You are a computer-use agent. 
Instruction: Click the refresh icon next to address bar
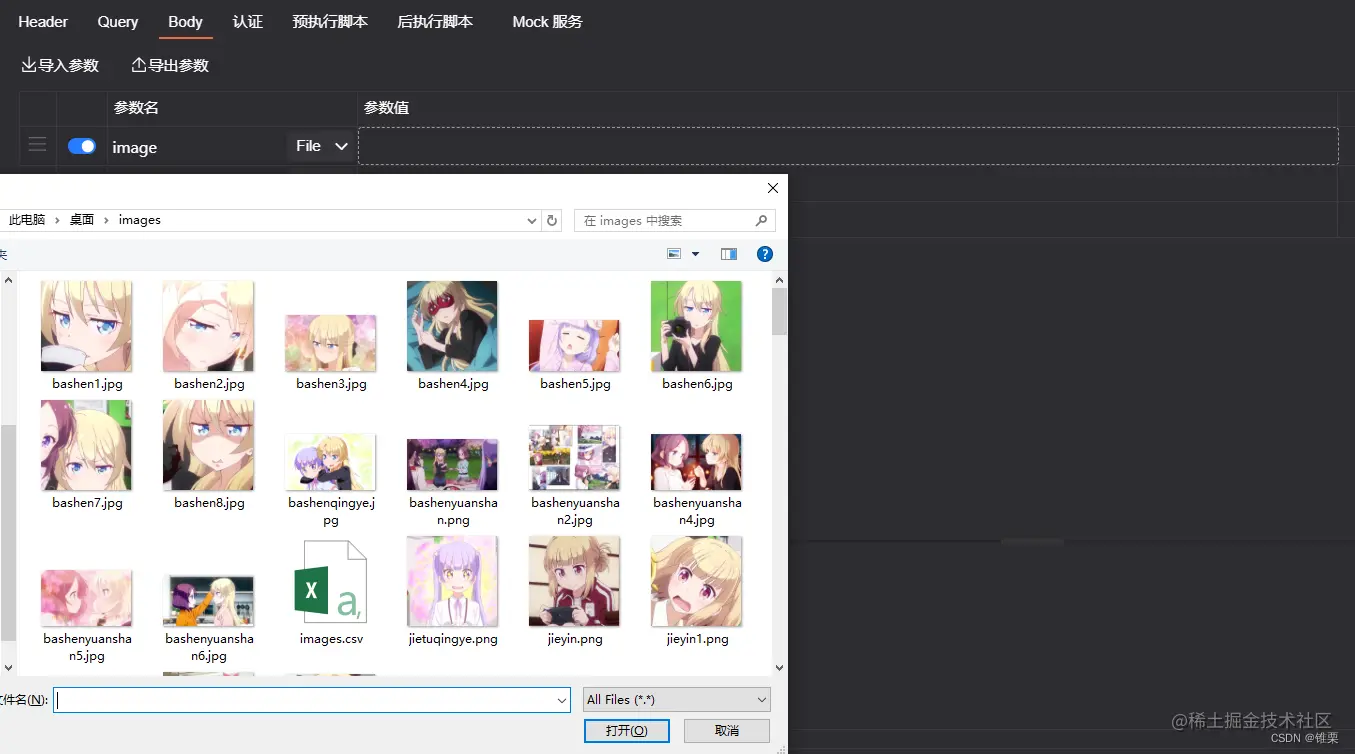click(551, 220)
